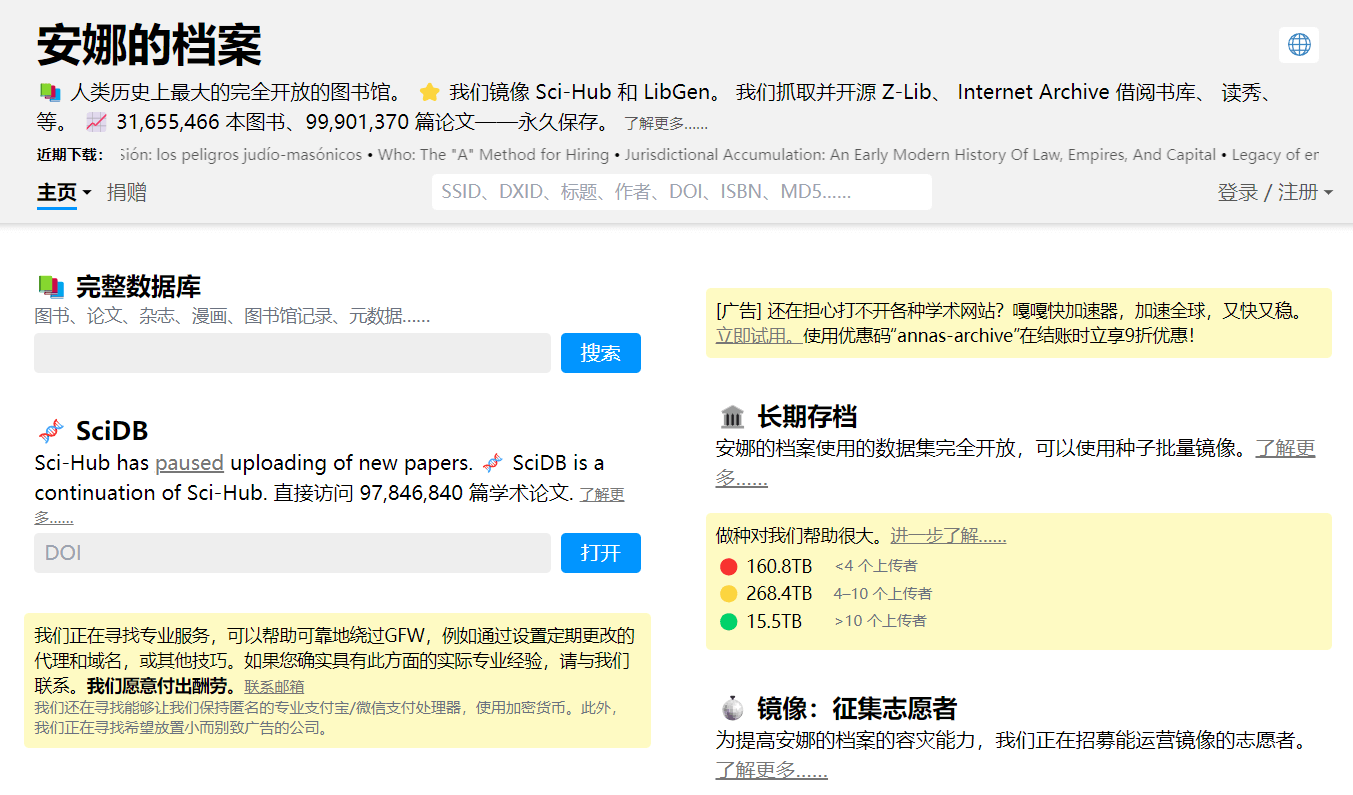Click the 安娜的档案 site title
This screenshot has height=795, width=1353.
[x=149, y=45]
